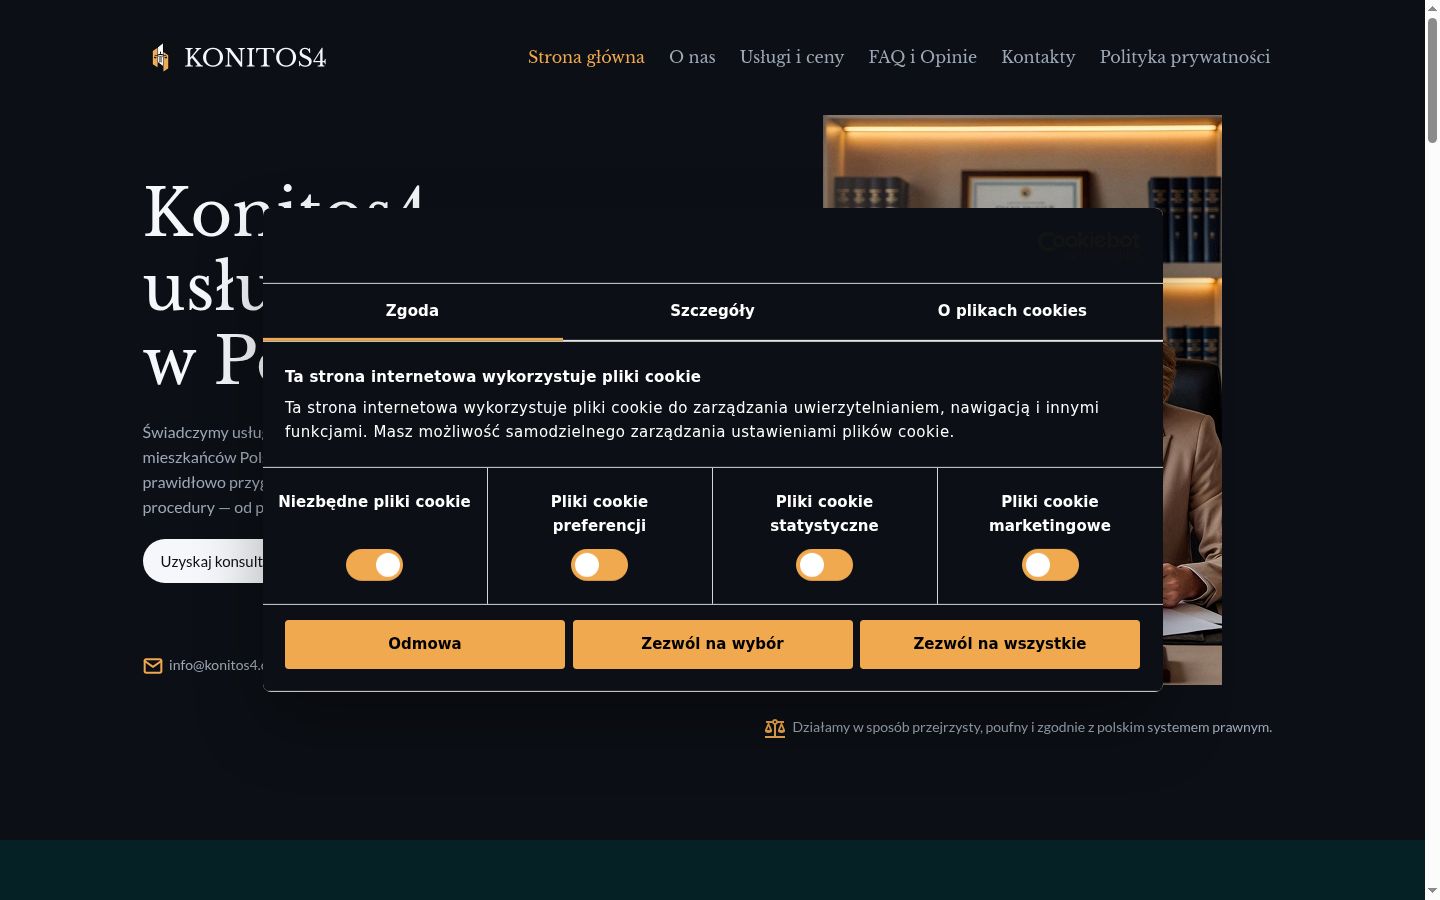Click the page vertical scrollbar thumb
Screen dimensions: 1440x900
[1432, 80]
